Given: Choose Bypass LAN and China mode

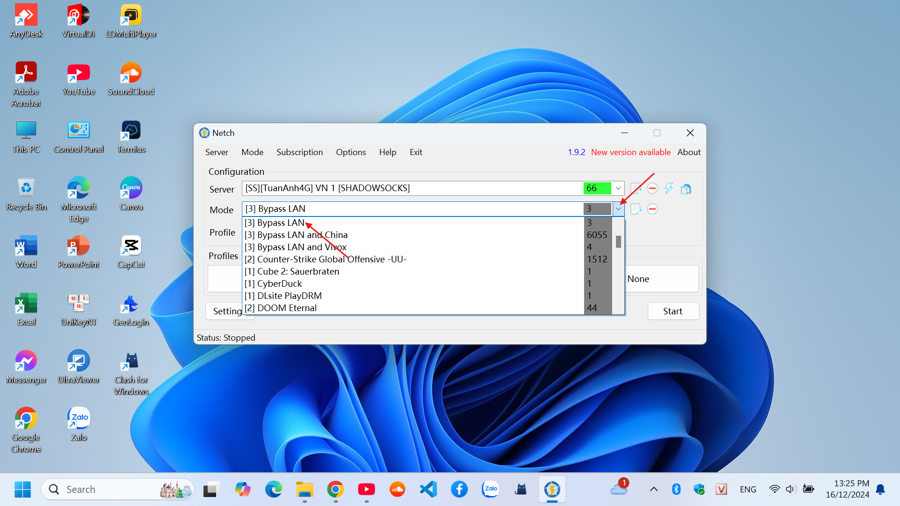Looking at the screenshot, I should click(x=296, y=235).
